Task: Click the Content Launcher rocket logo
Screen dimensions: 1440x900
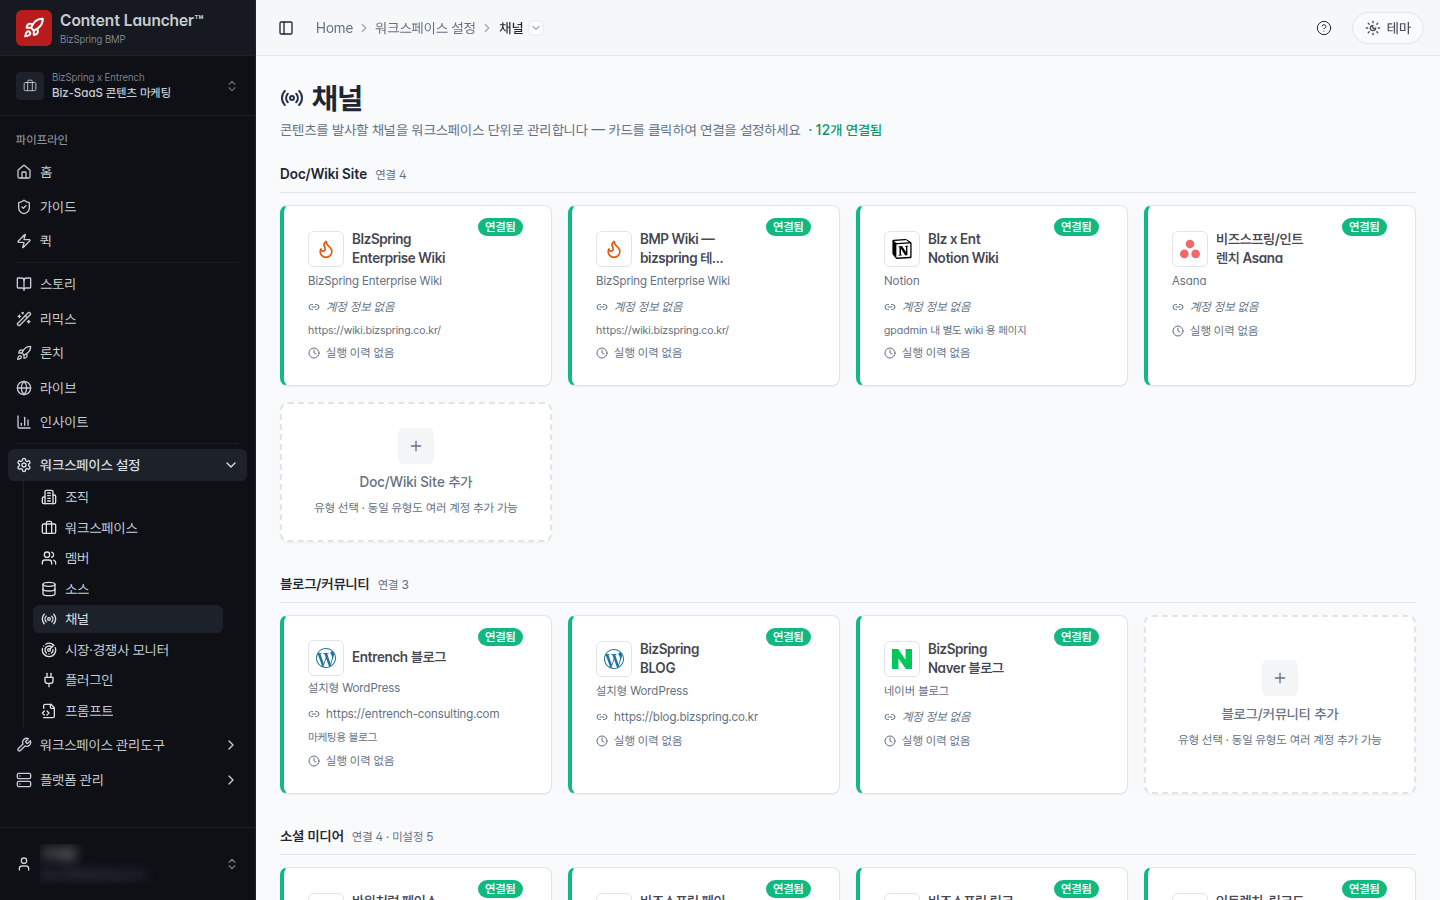Action: point(34,28)
